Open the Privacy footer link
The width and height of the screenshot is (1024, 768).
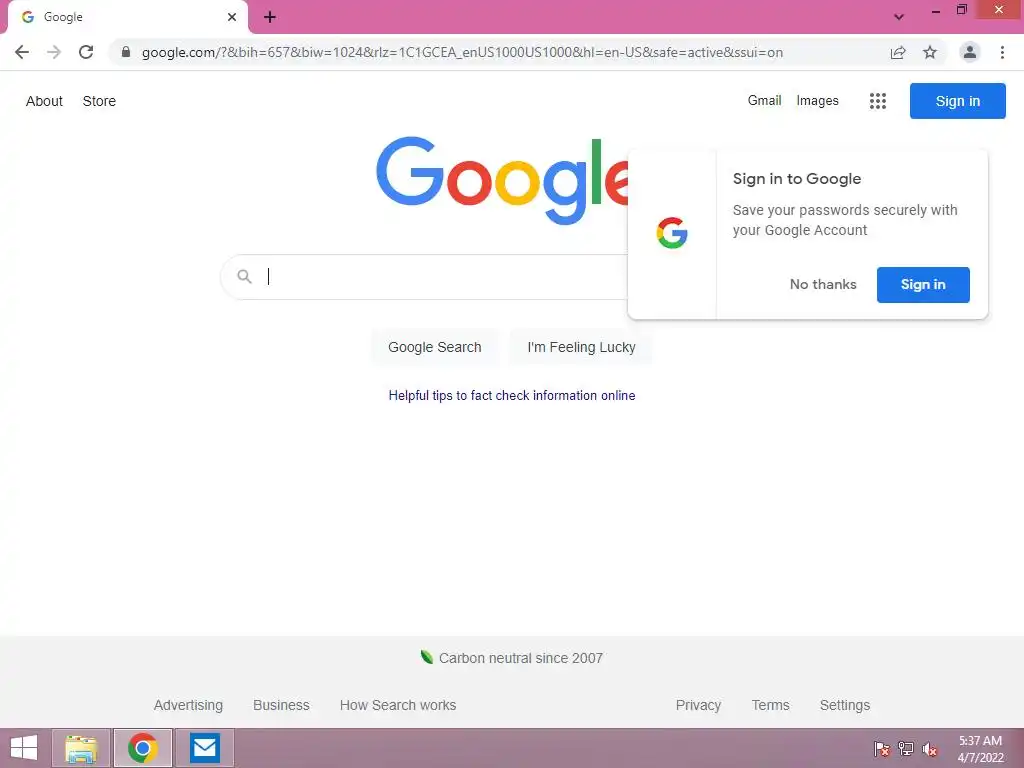[x=698, y=705]
